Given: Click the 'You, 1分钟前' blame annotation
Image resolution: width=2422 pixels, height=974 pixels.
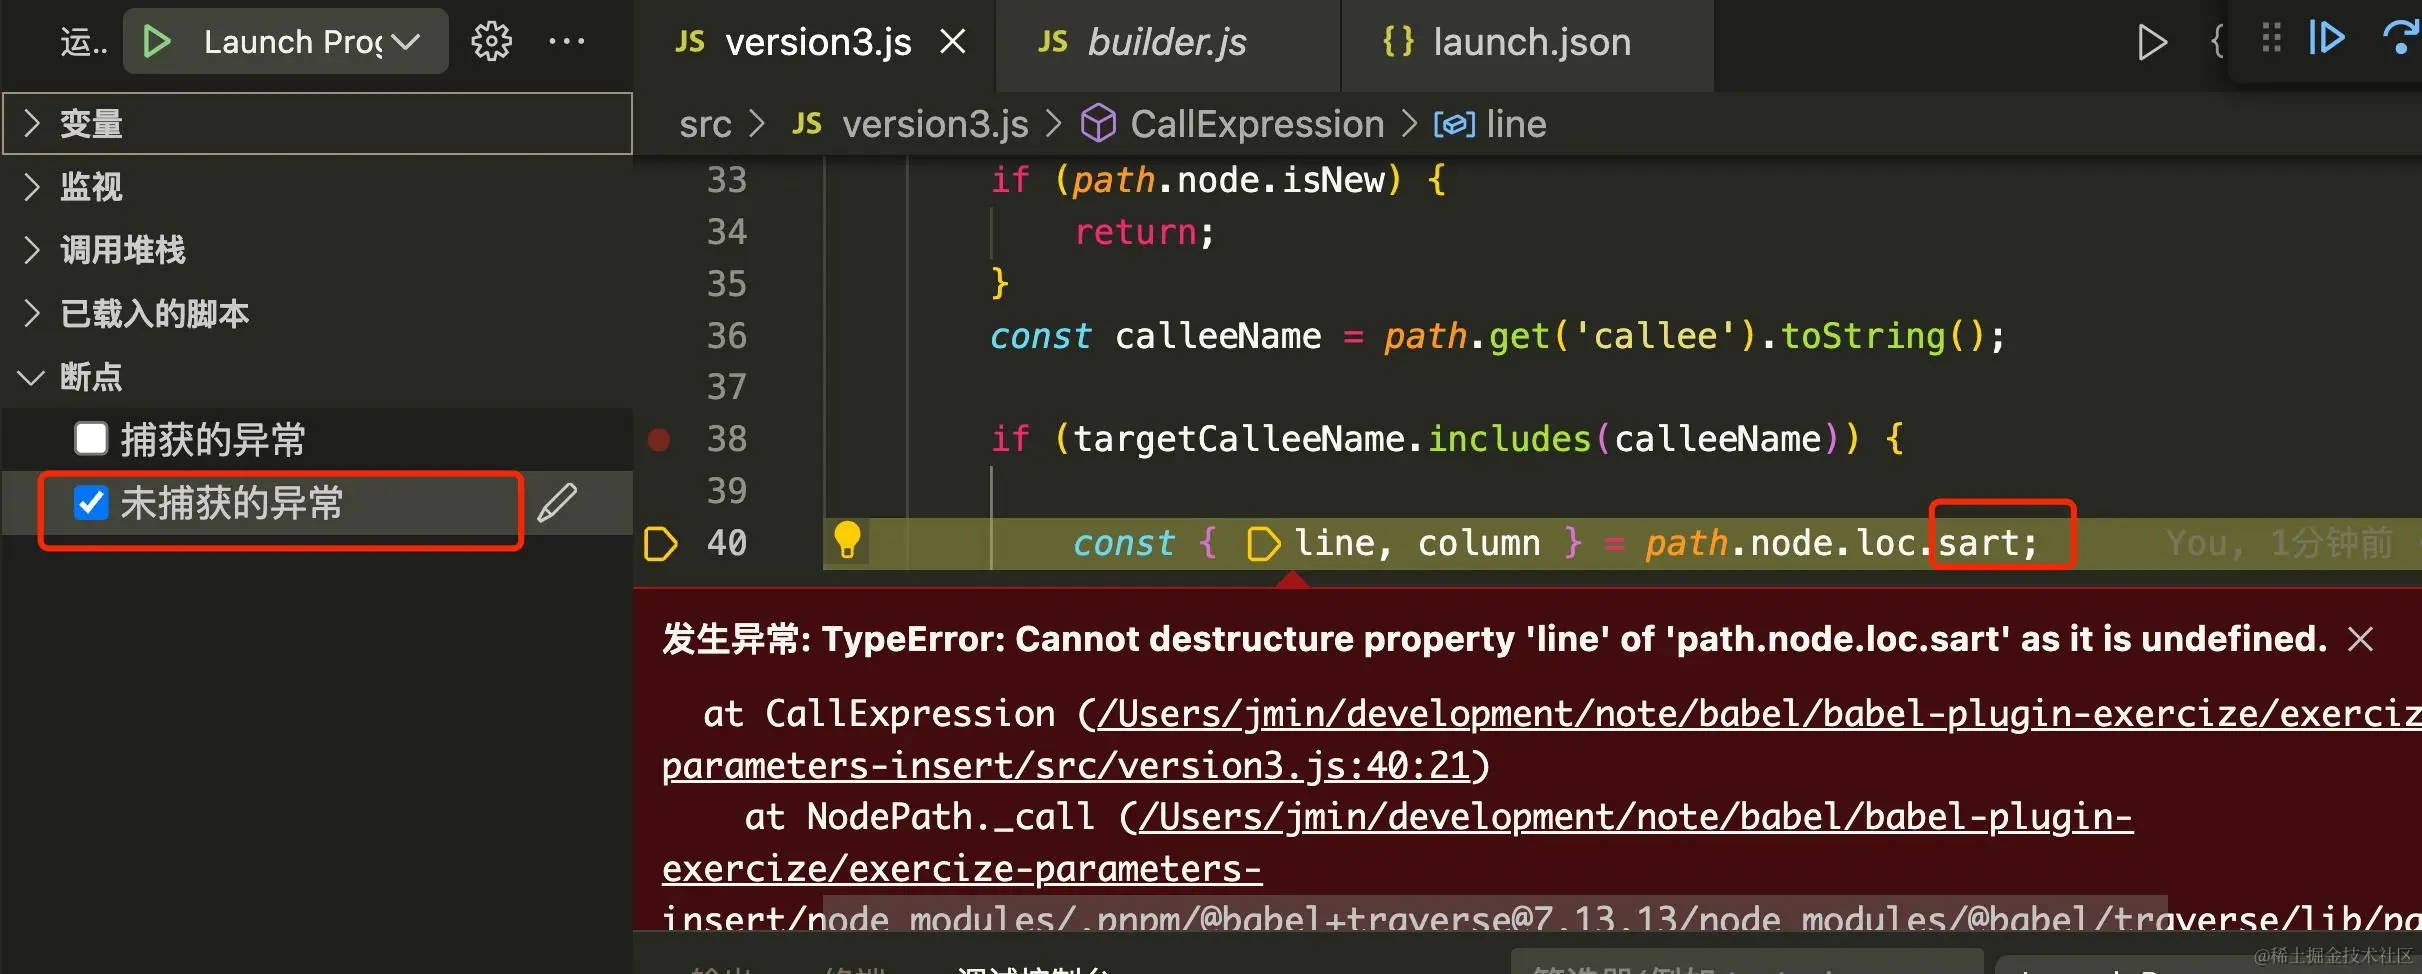Looking at the screenshot, I should point(2279,543).
